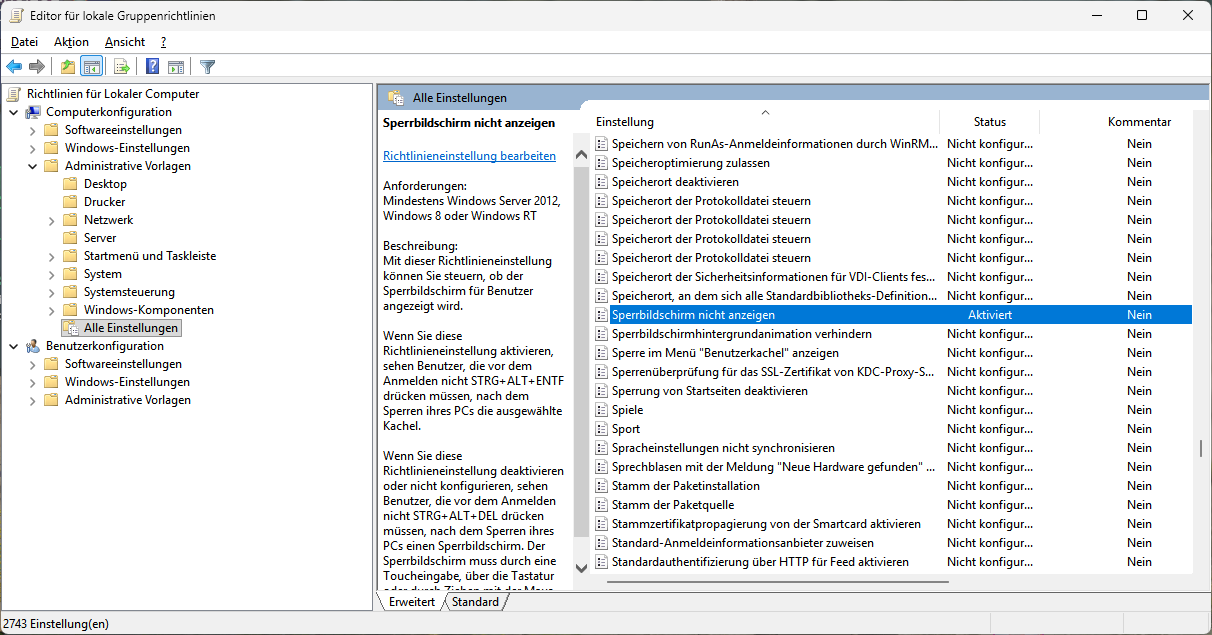Click folder icon next to Drucker
This screenshot has width=1212, height=635.
click(x=70, y=202)
